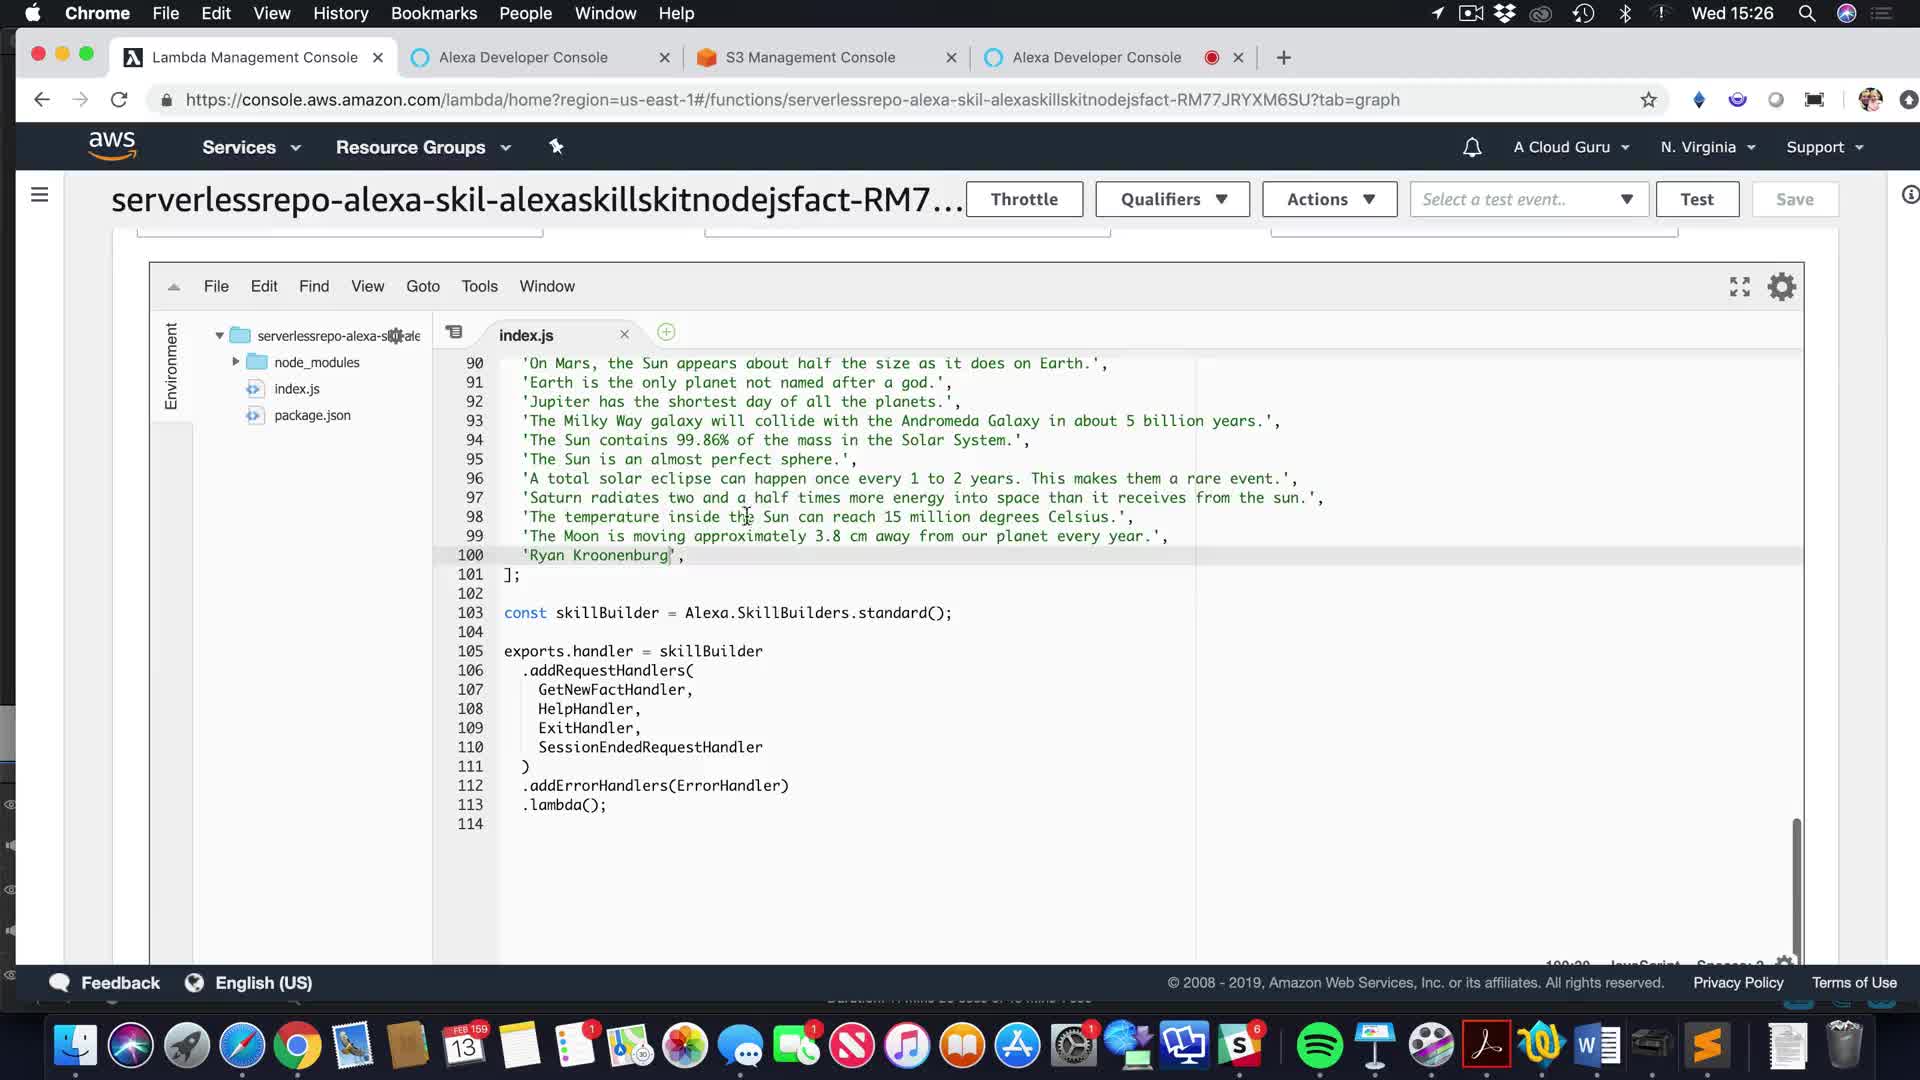
Task: Open the editor settings gear icon
Action: point(1781,287)
